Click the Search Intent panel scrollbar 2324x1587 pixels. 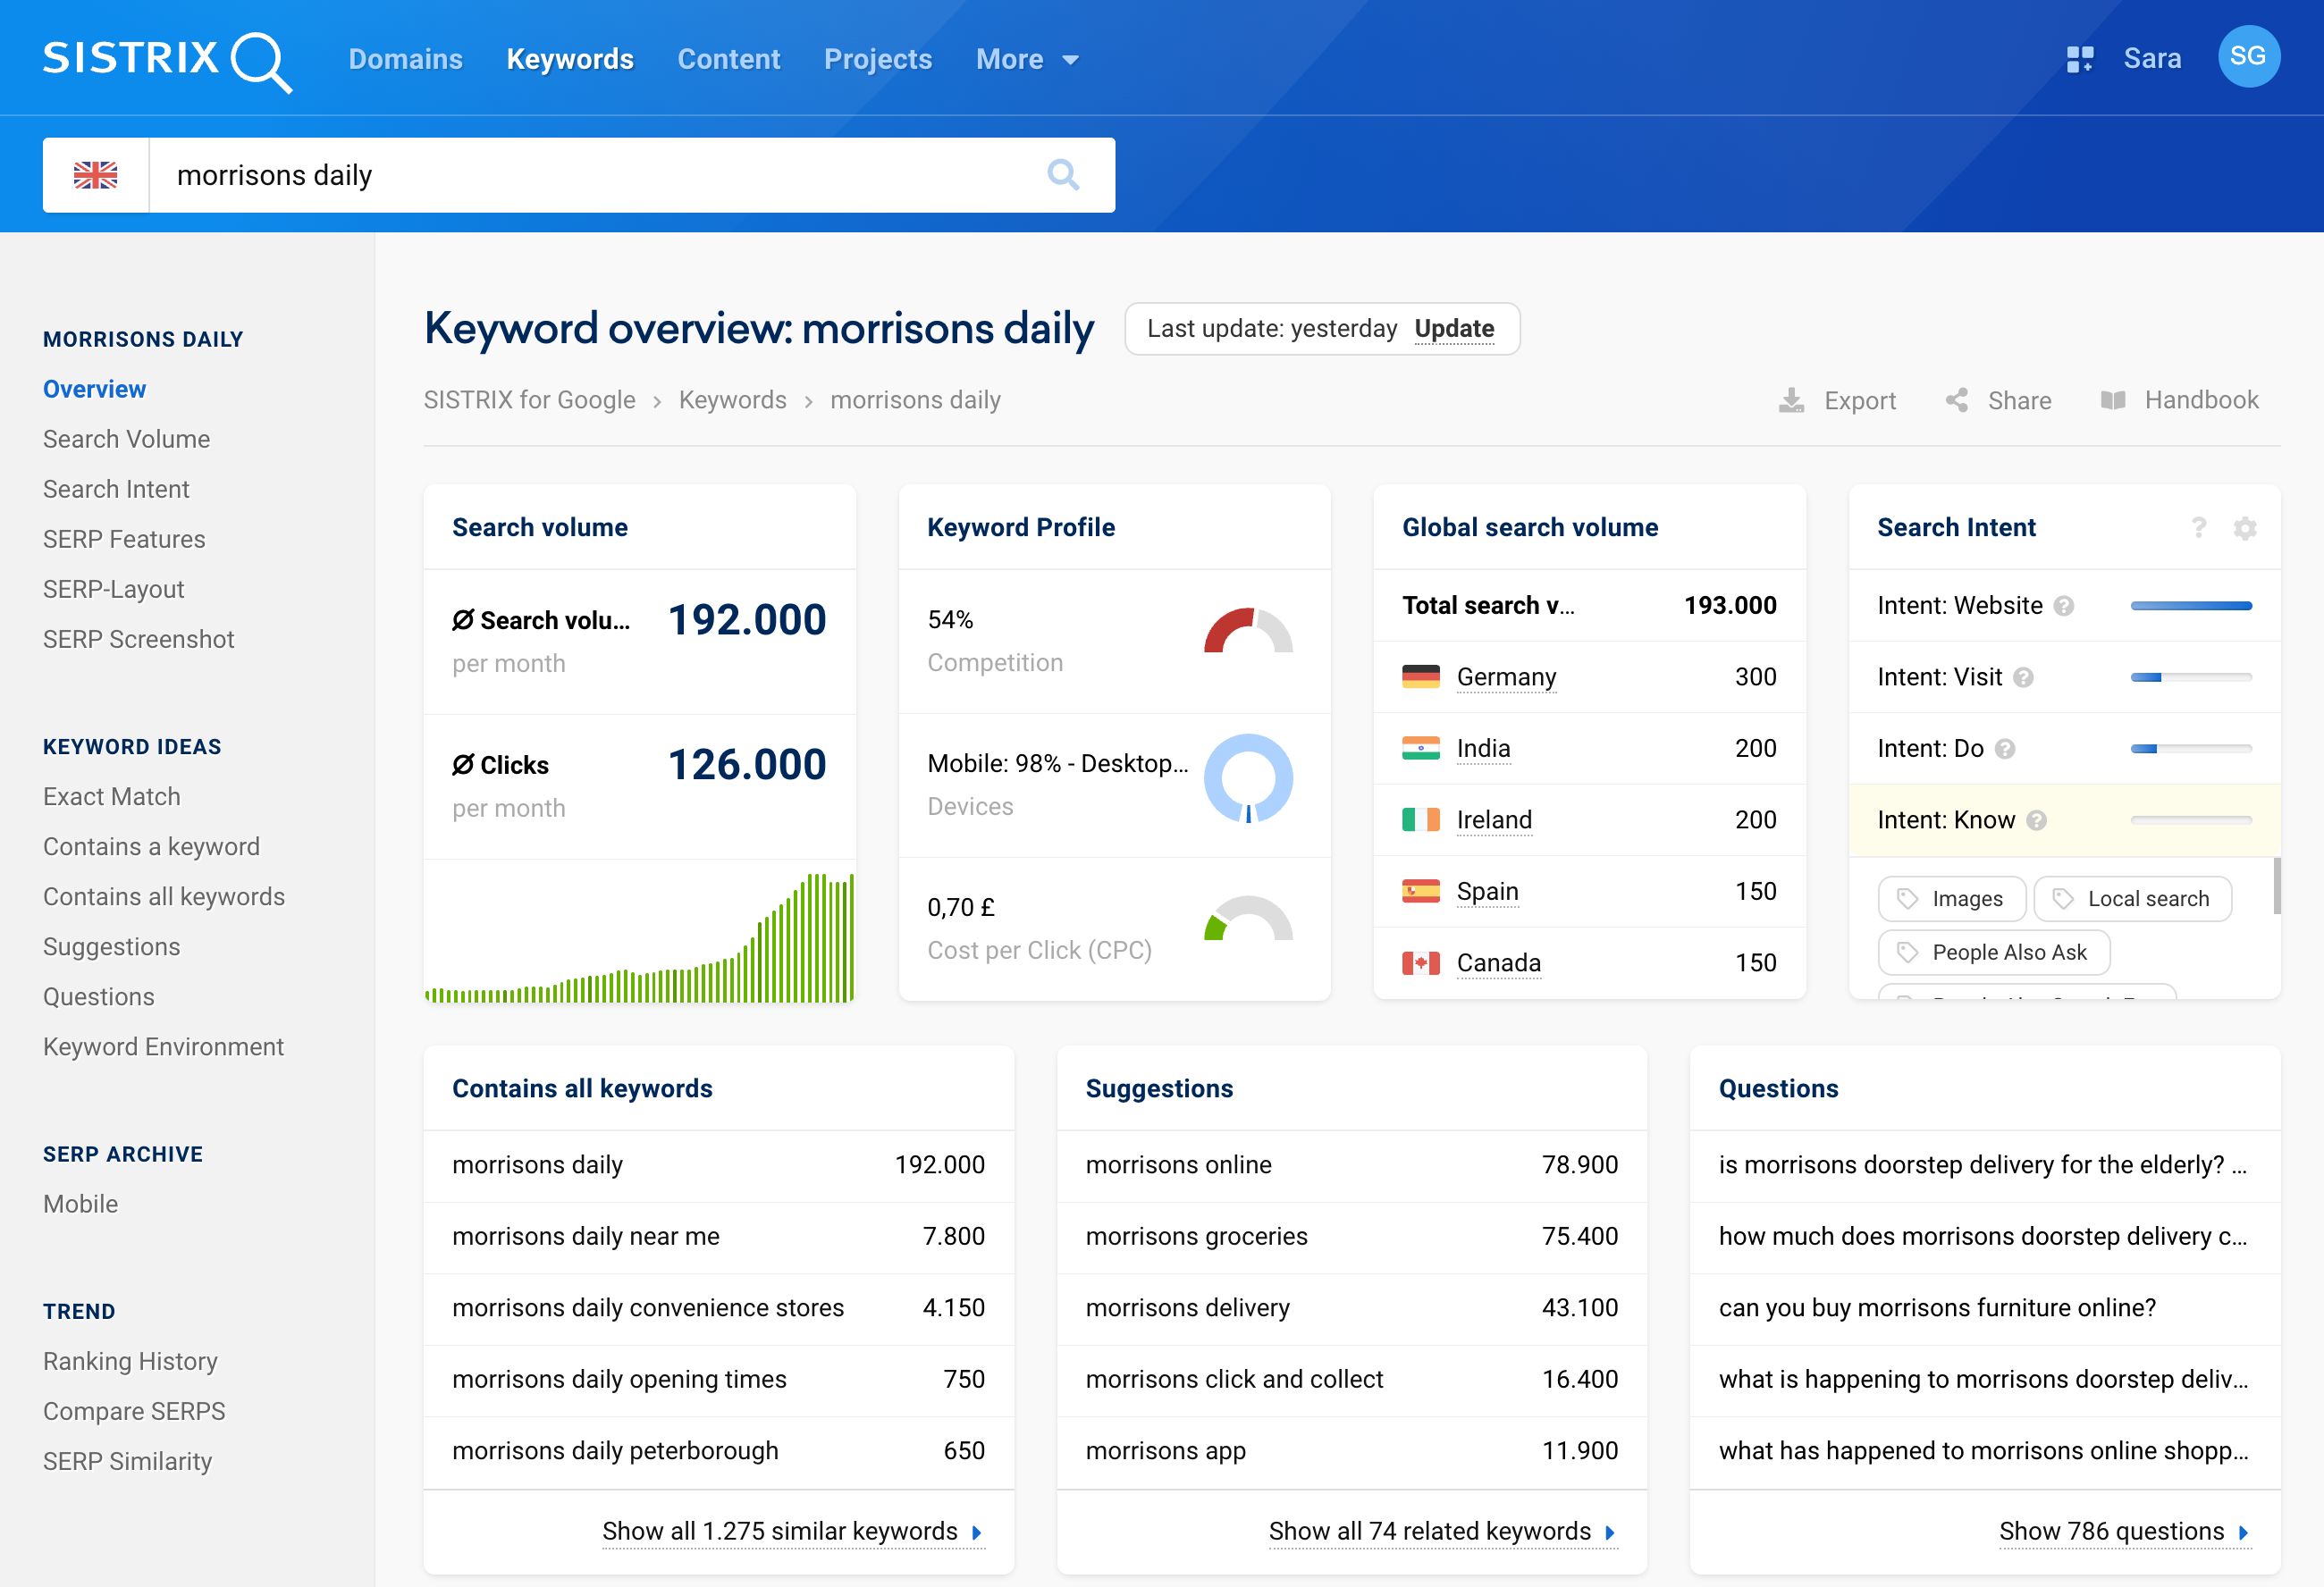pos(2276,886)
